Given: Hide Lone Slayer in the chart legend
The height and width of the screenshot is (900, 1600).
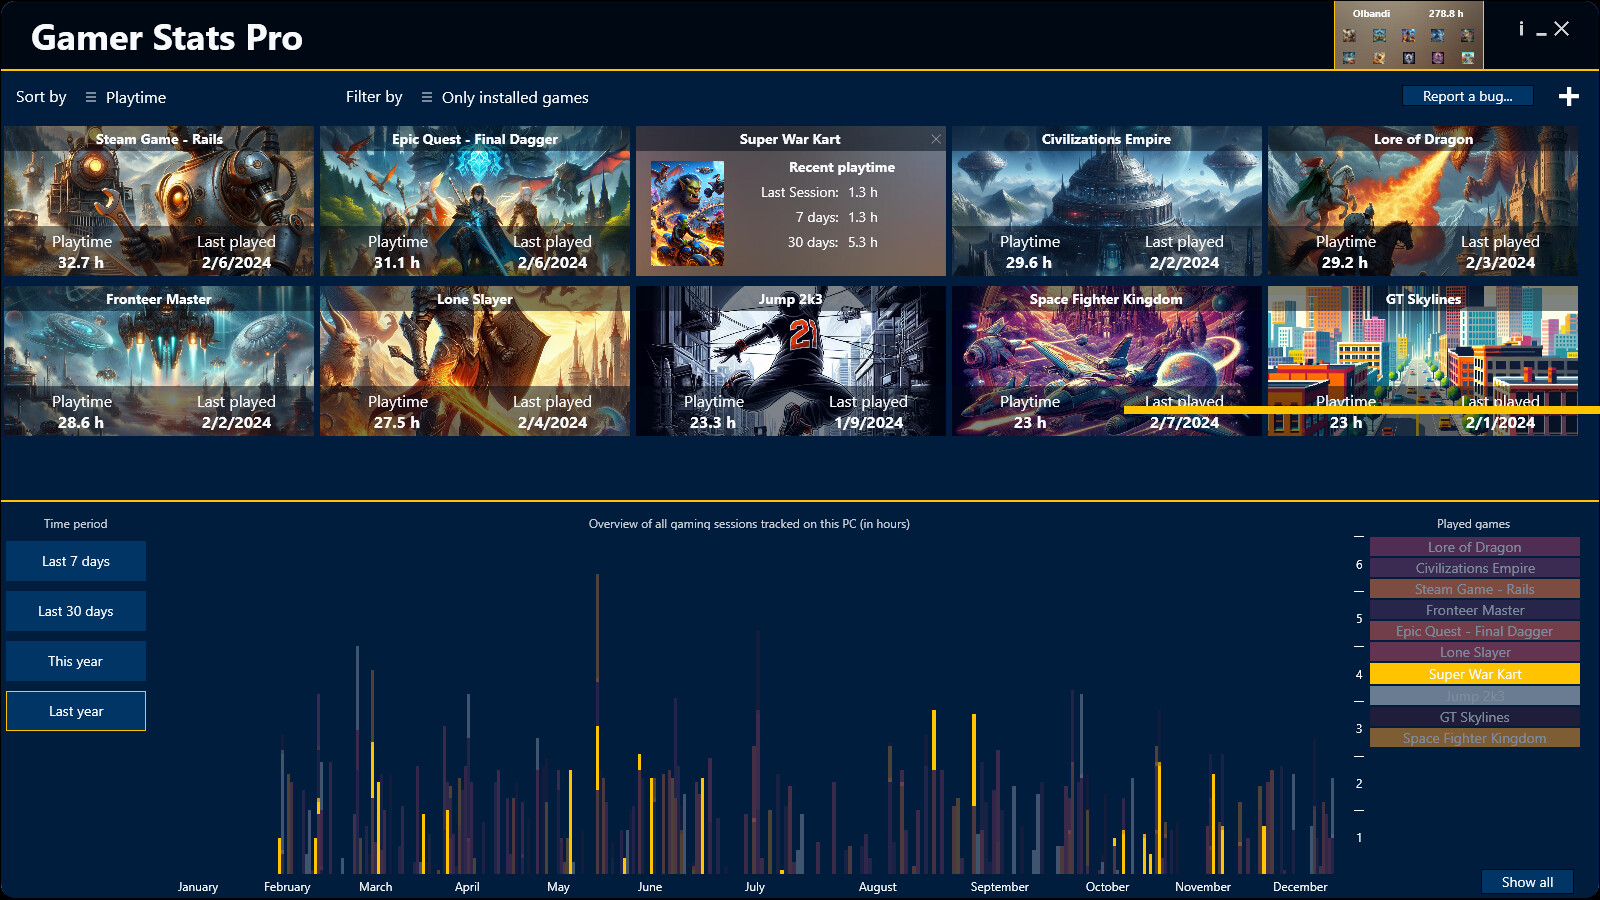Looking at the screenshot, I should 1474,652.
